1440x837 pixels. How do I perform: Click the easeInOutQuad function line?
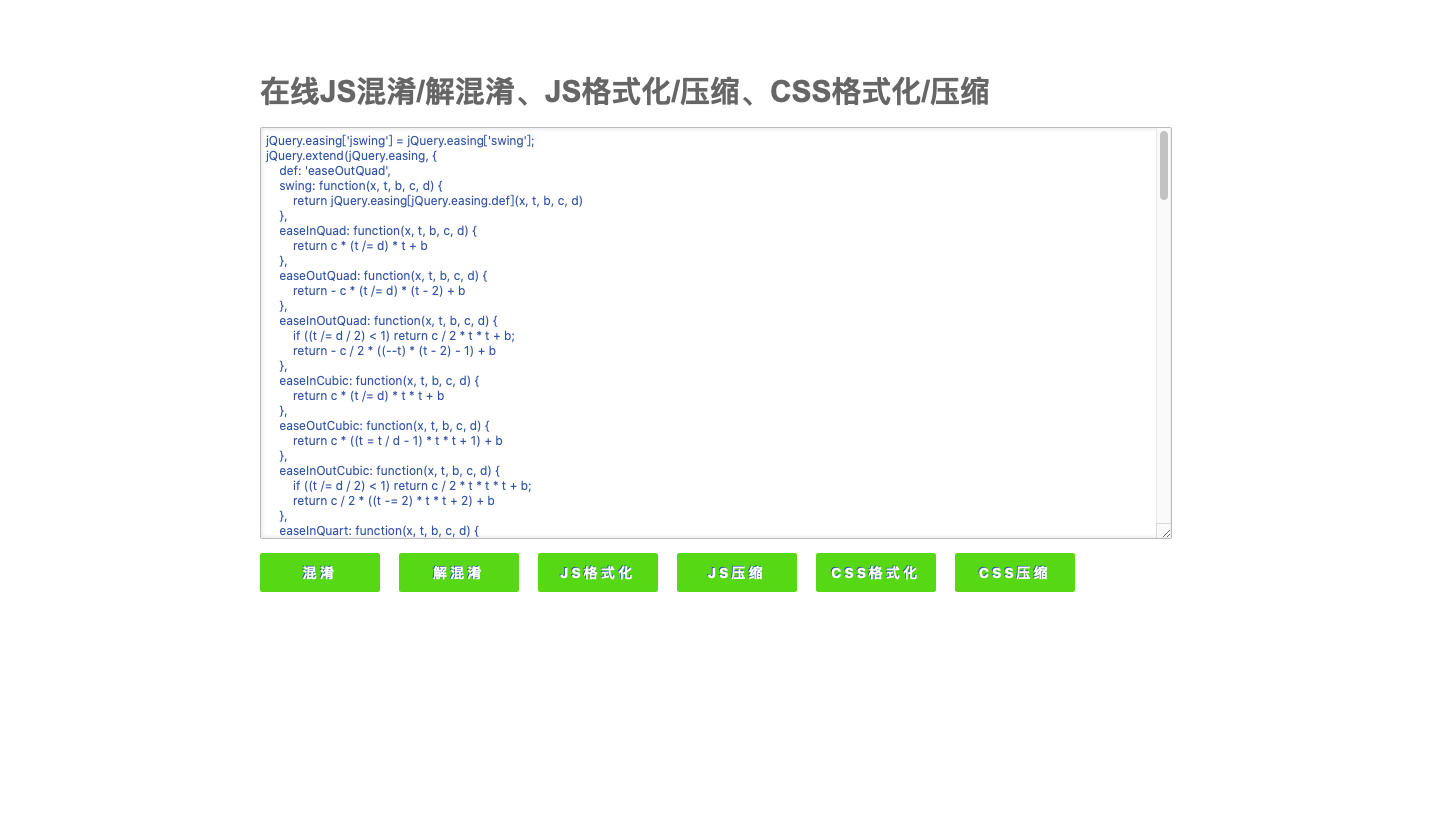click(388, 321)
